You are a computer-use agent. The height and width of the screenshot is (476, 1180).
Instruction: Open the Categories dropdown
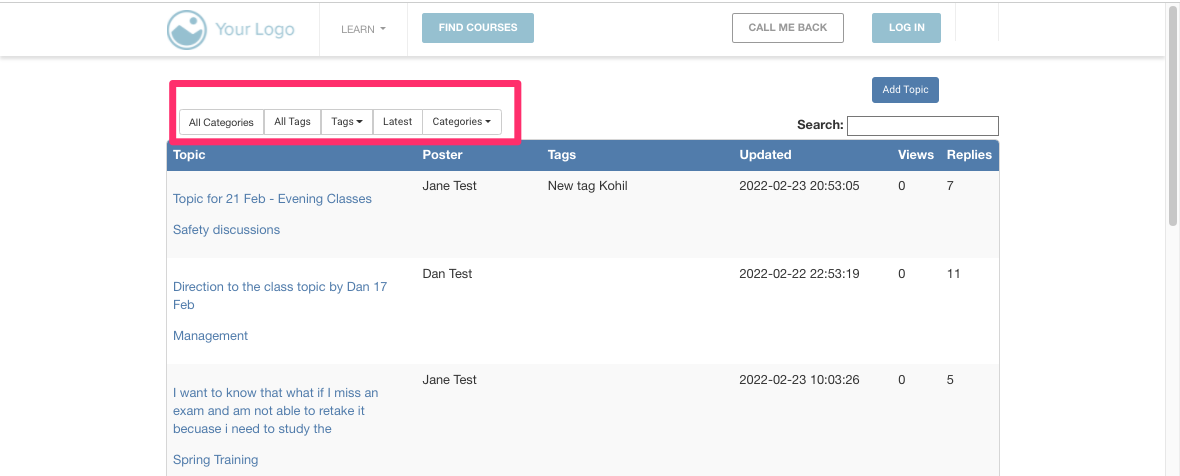coord(461,122)
